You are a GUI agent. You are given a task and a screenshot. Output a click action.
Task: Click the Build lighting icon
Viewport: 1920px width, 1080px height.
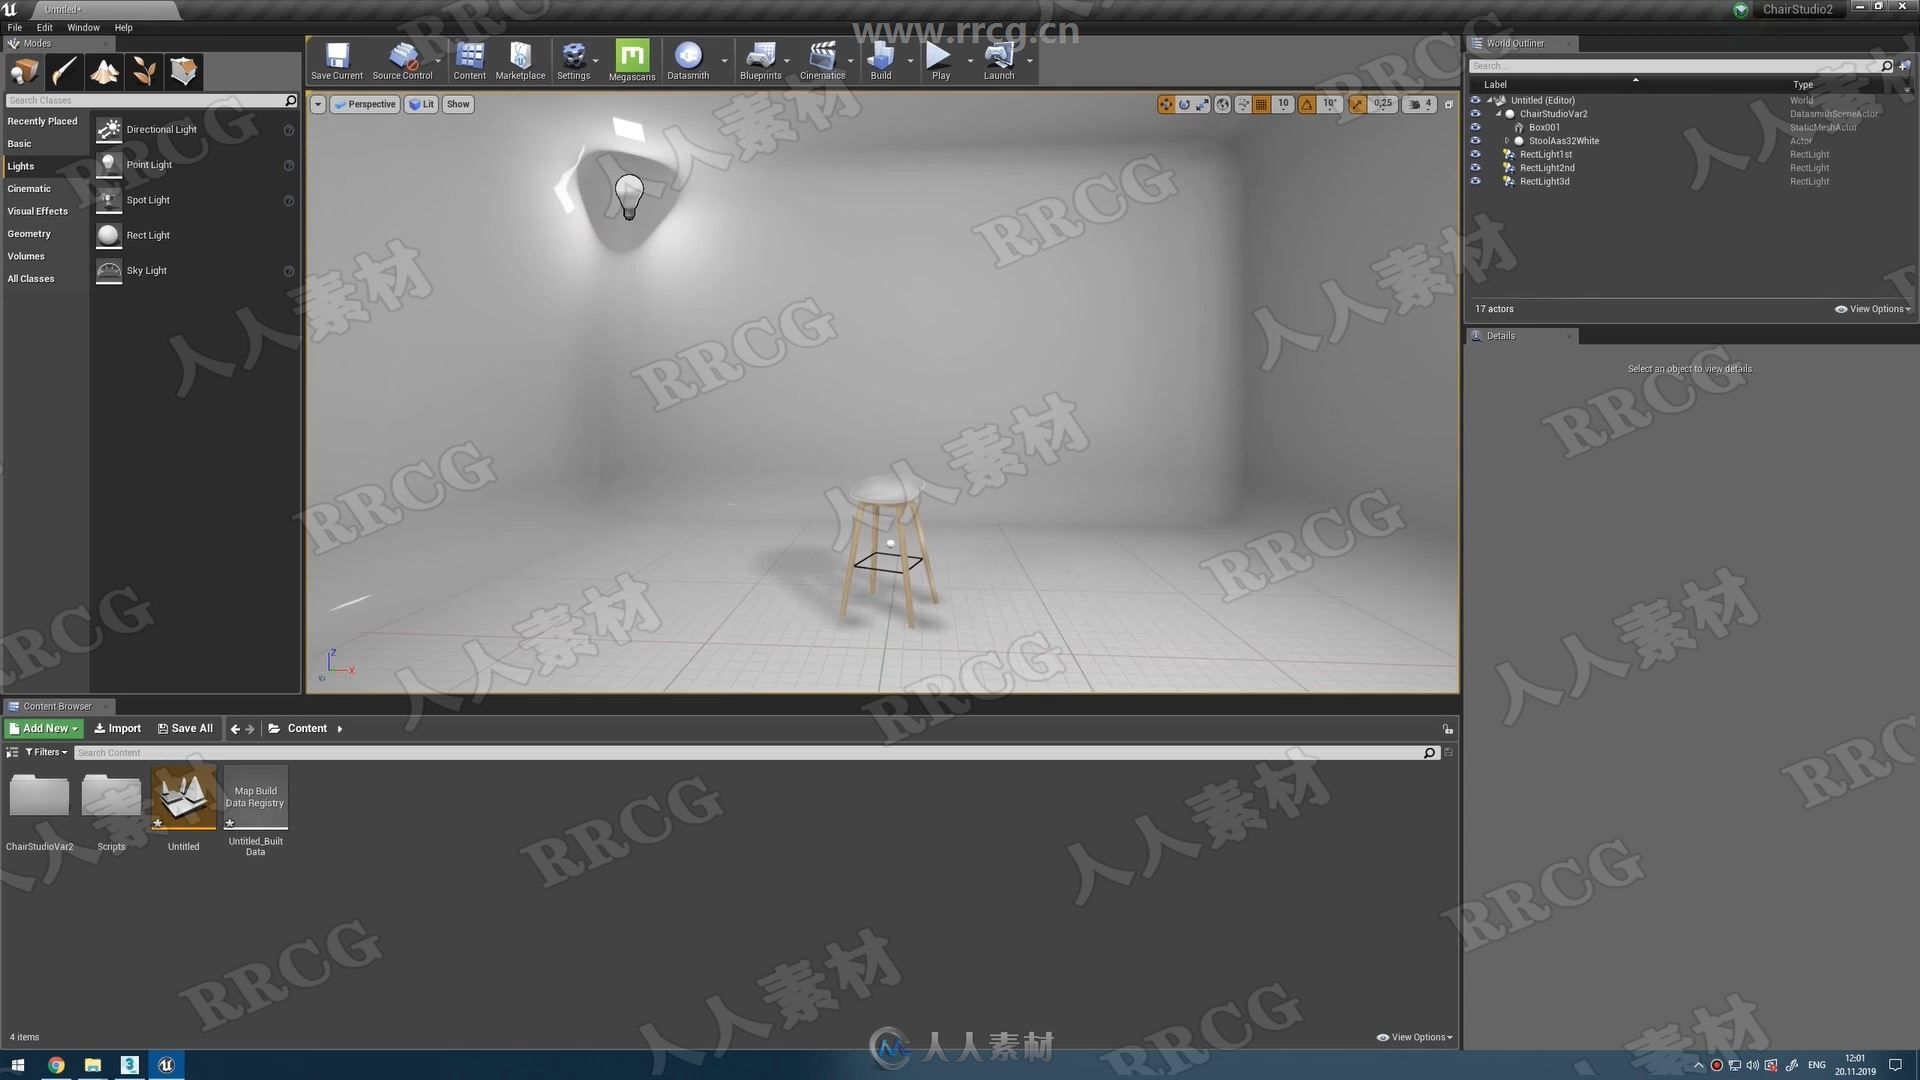[880, 59]
